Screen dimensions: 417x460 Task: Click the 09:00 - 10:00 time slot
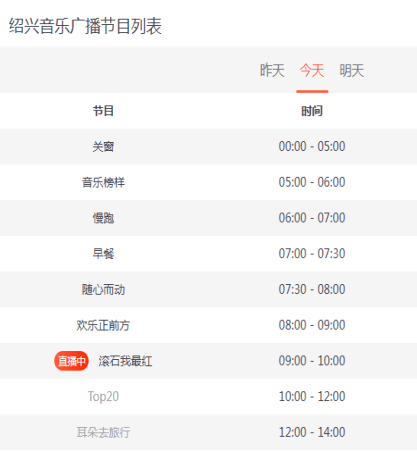click(312, 361)
